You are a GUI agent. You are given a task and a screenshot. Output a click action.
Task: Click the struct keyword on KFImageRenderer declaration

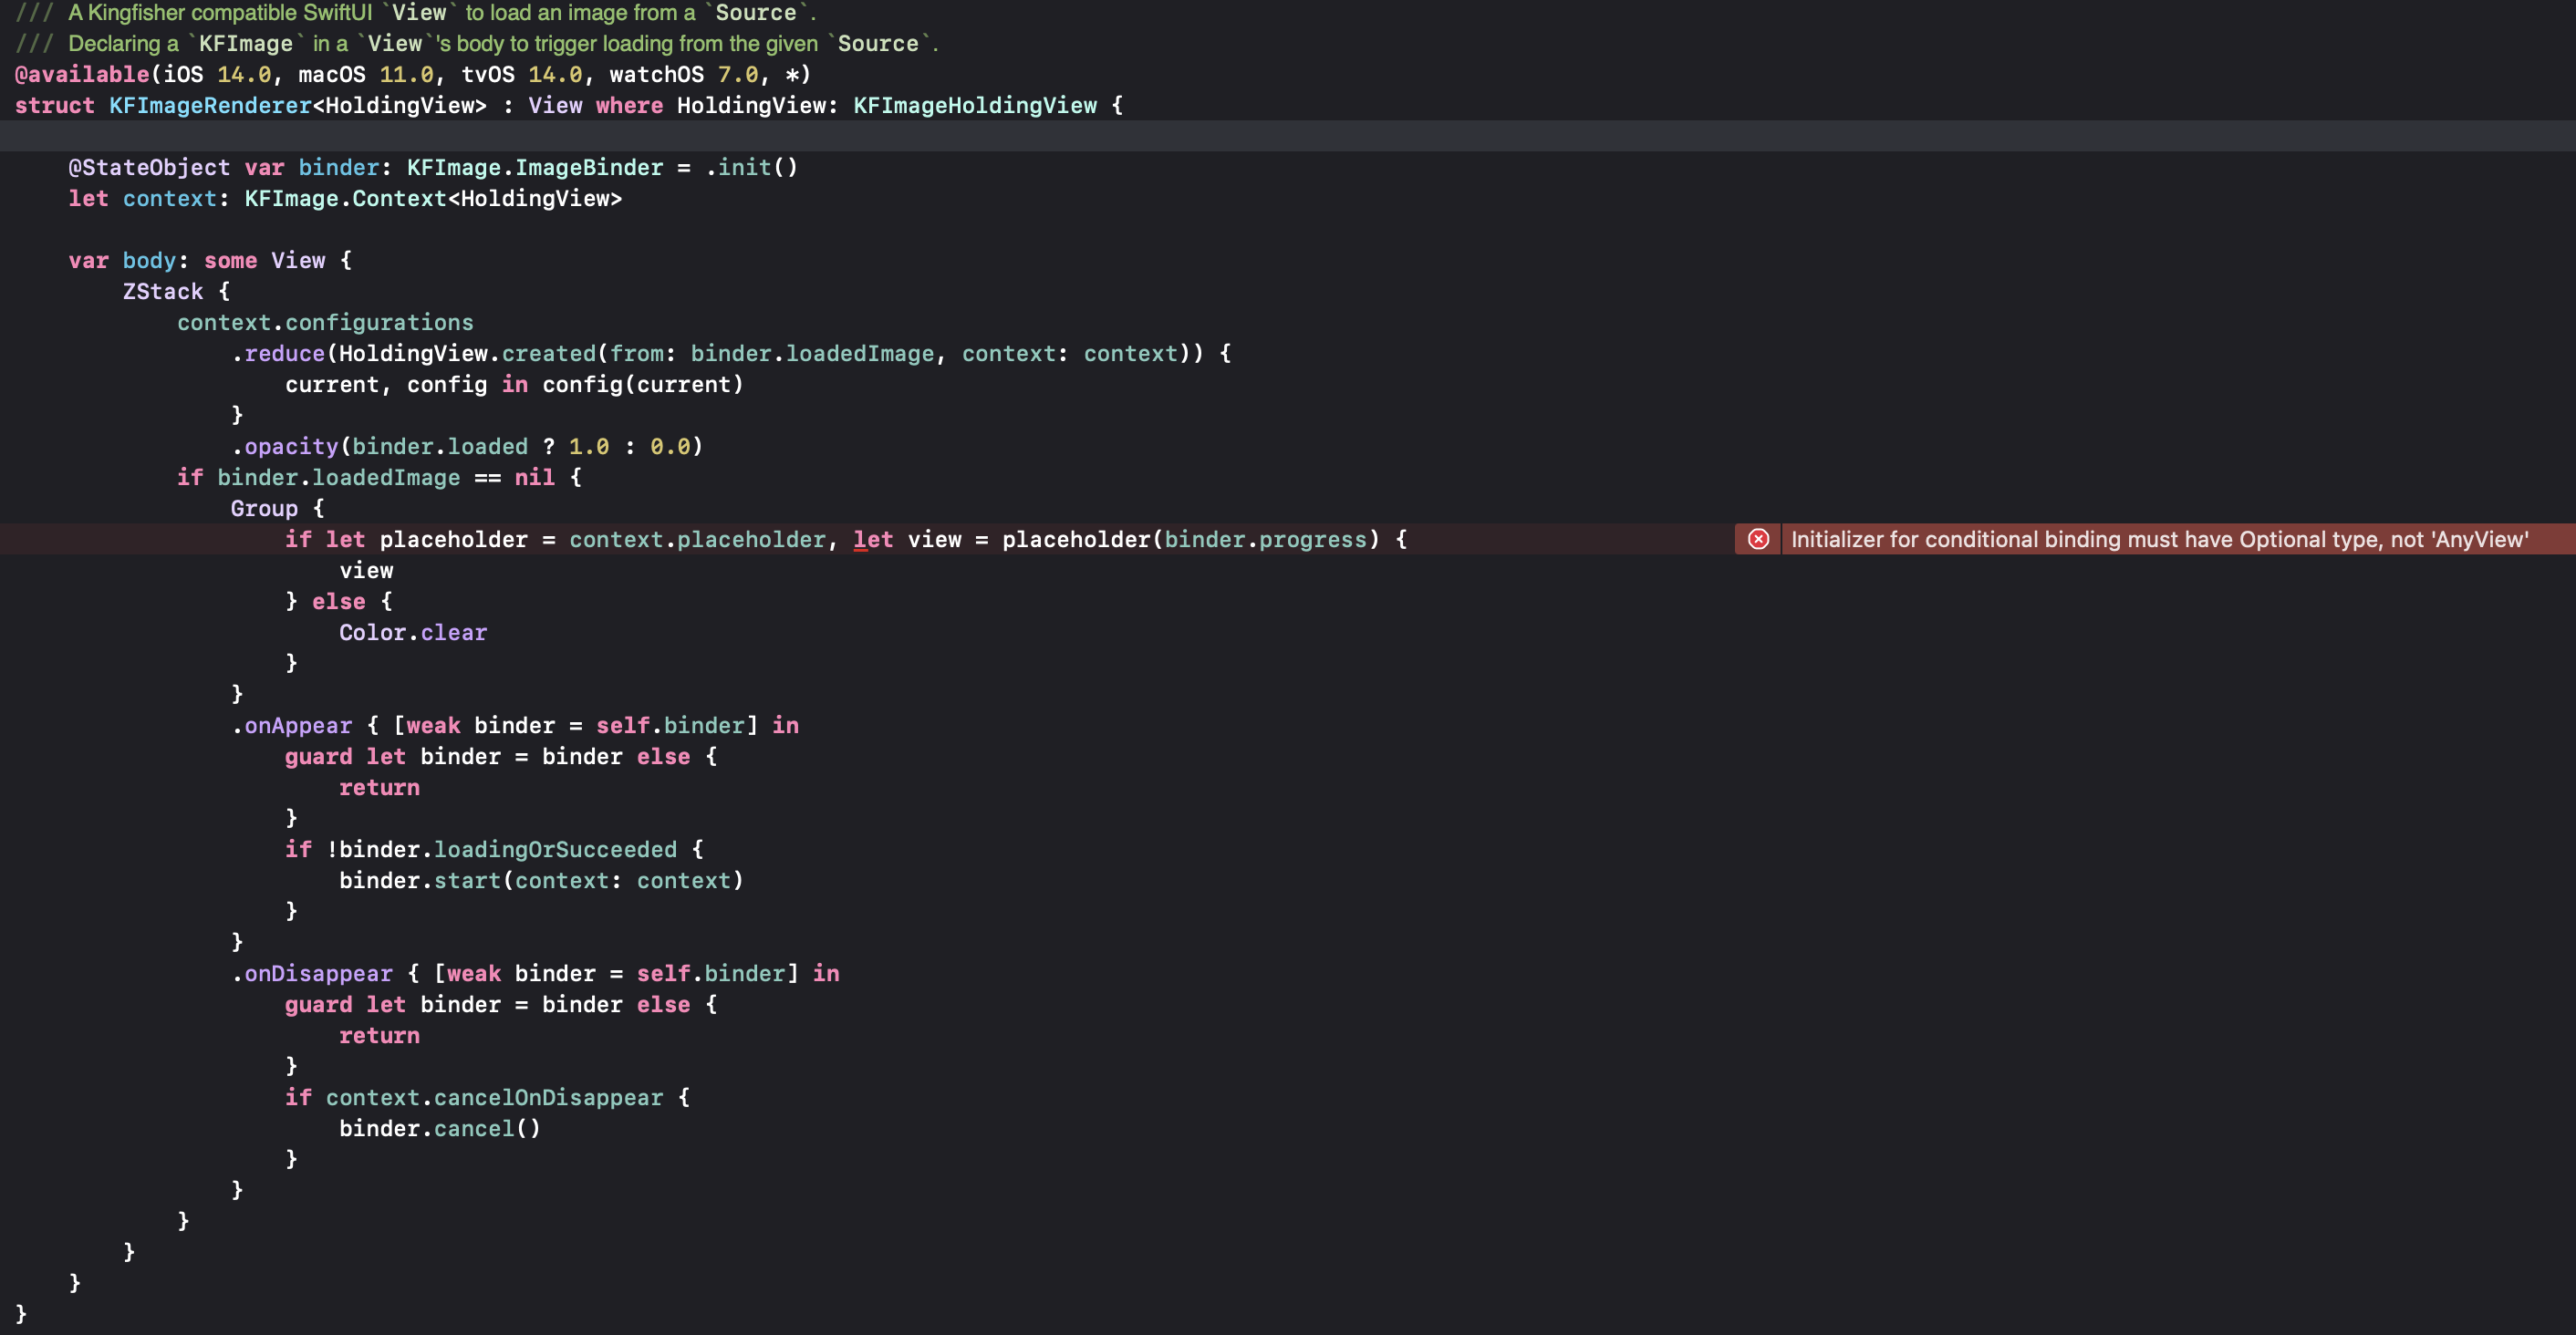55,105
